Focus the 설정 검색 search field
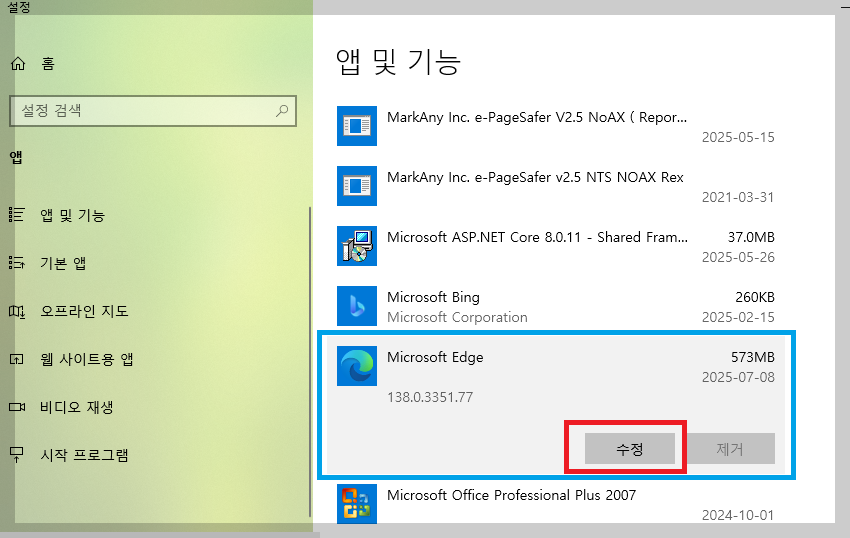The image size is (850, 538). pyautogui.click(x=153, y=111)
